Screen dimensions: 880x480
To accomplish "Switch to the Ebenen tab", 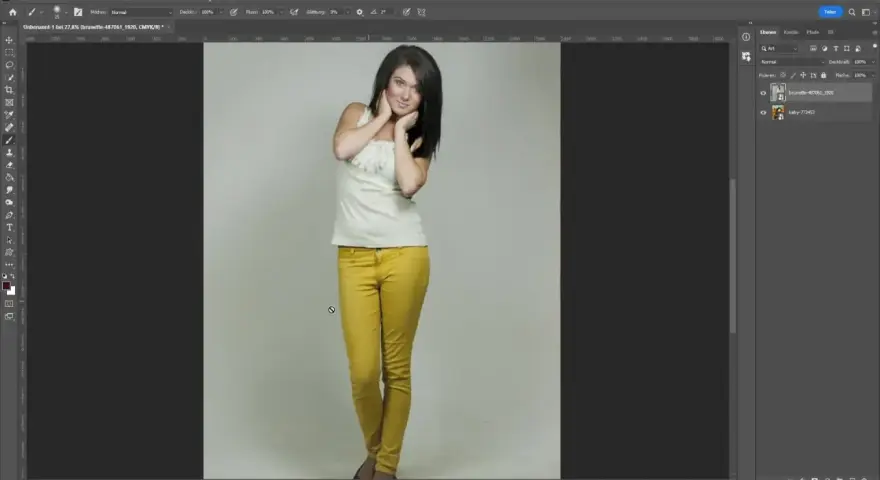I will [x=768, y=32].
